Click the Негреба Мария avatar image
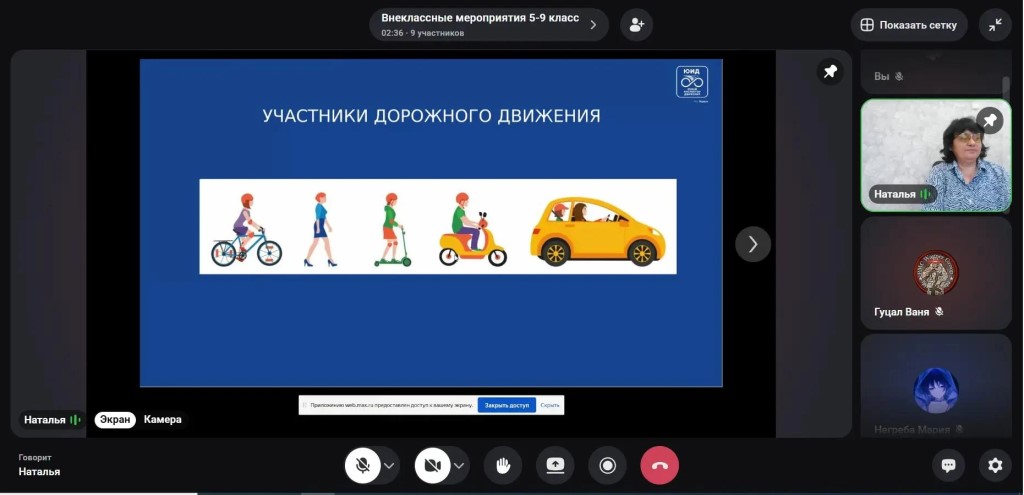 935,390
